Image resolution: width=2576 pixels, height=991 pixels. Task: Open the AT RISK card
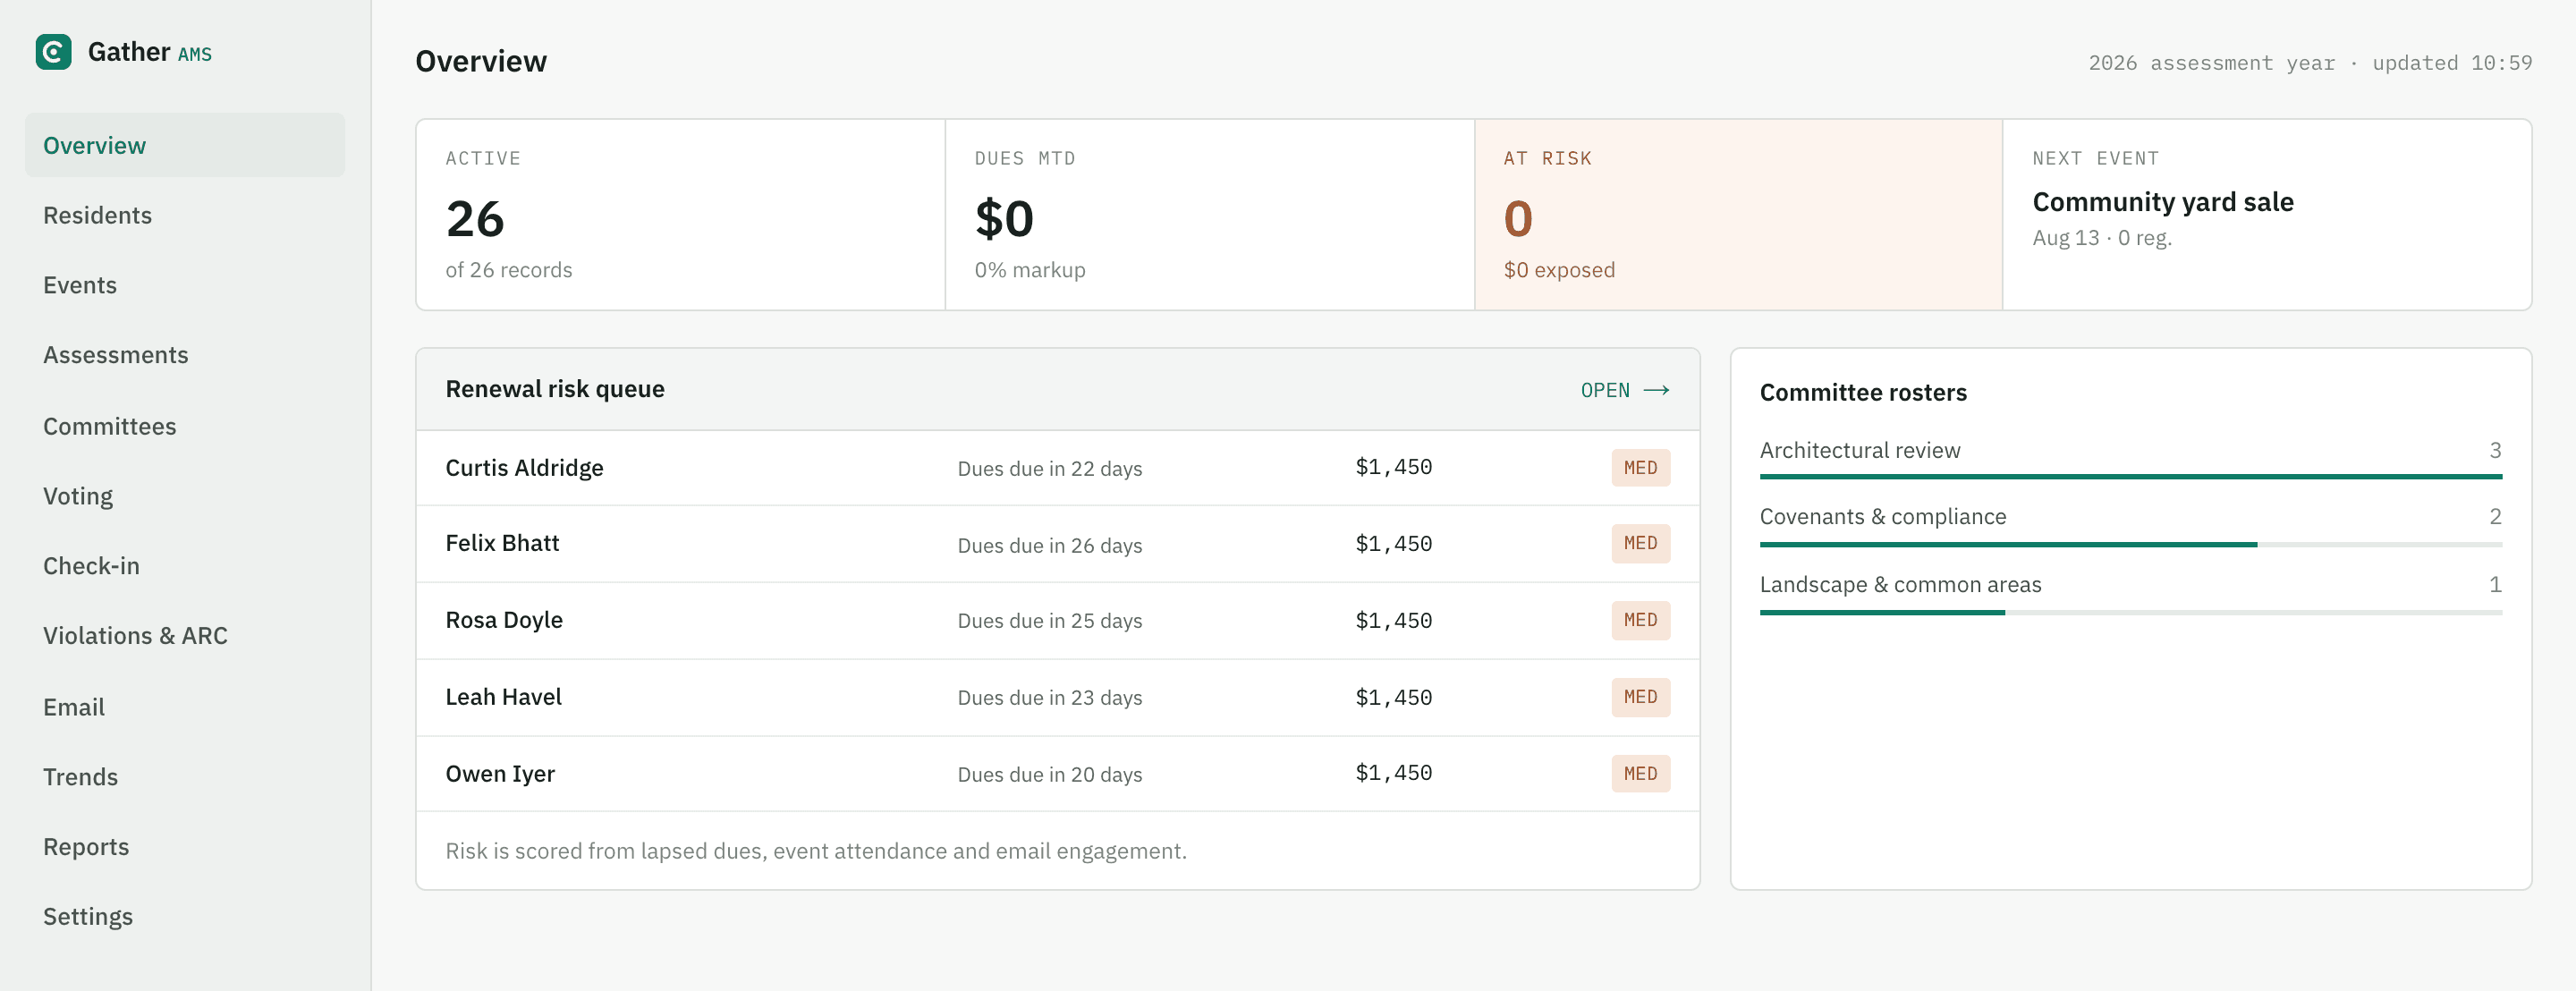tap(1739, 215)
